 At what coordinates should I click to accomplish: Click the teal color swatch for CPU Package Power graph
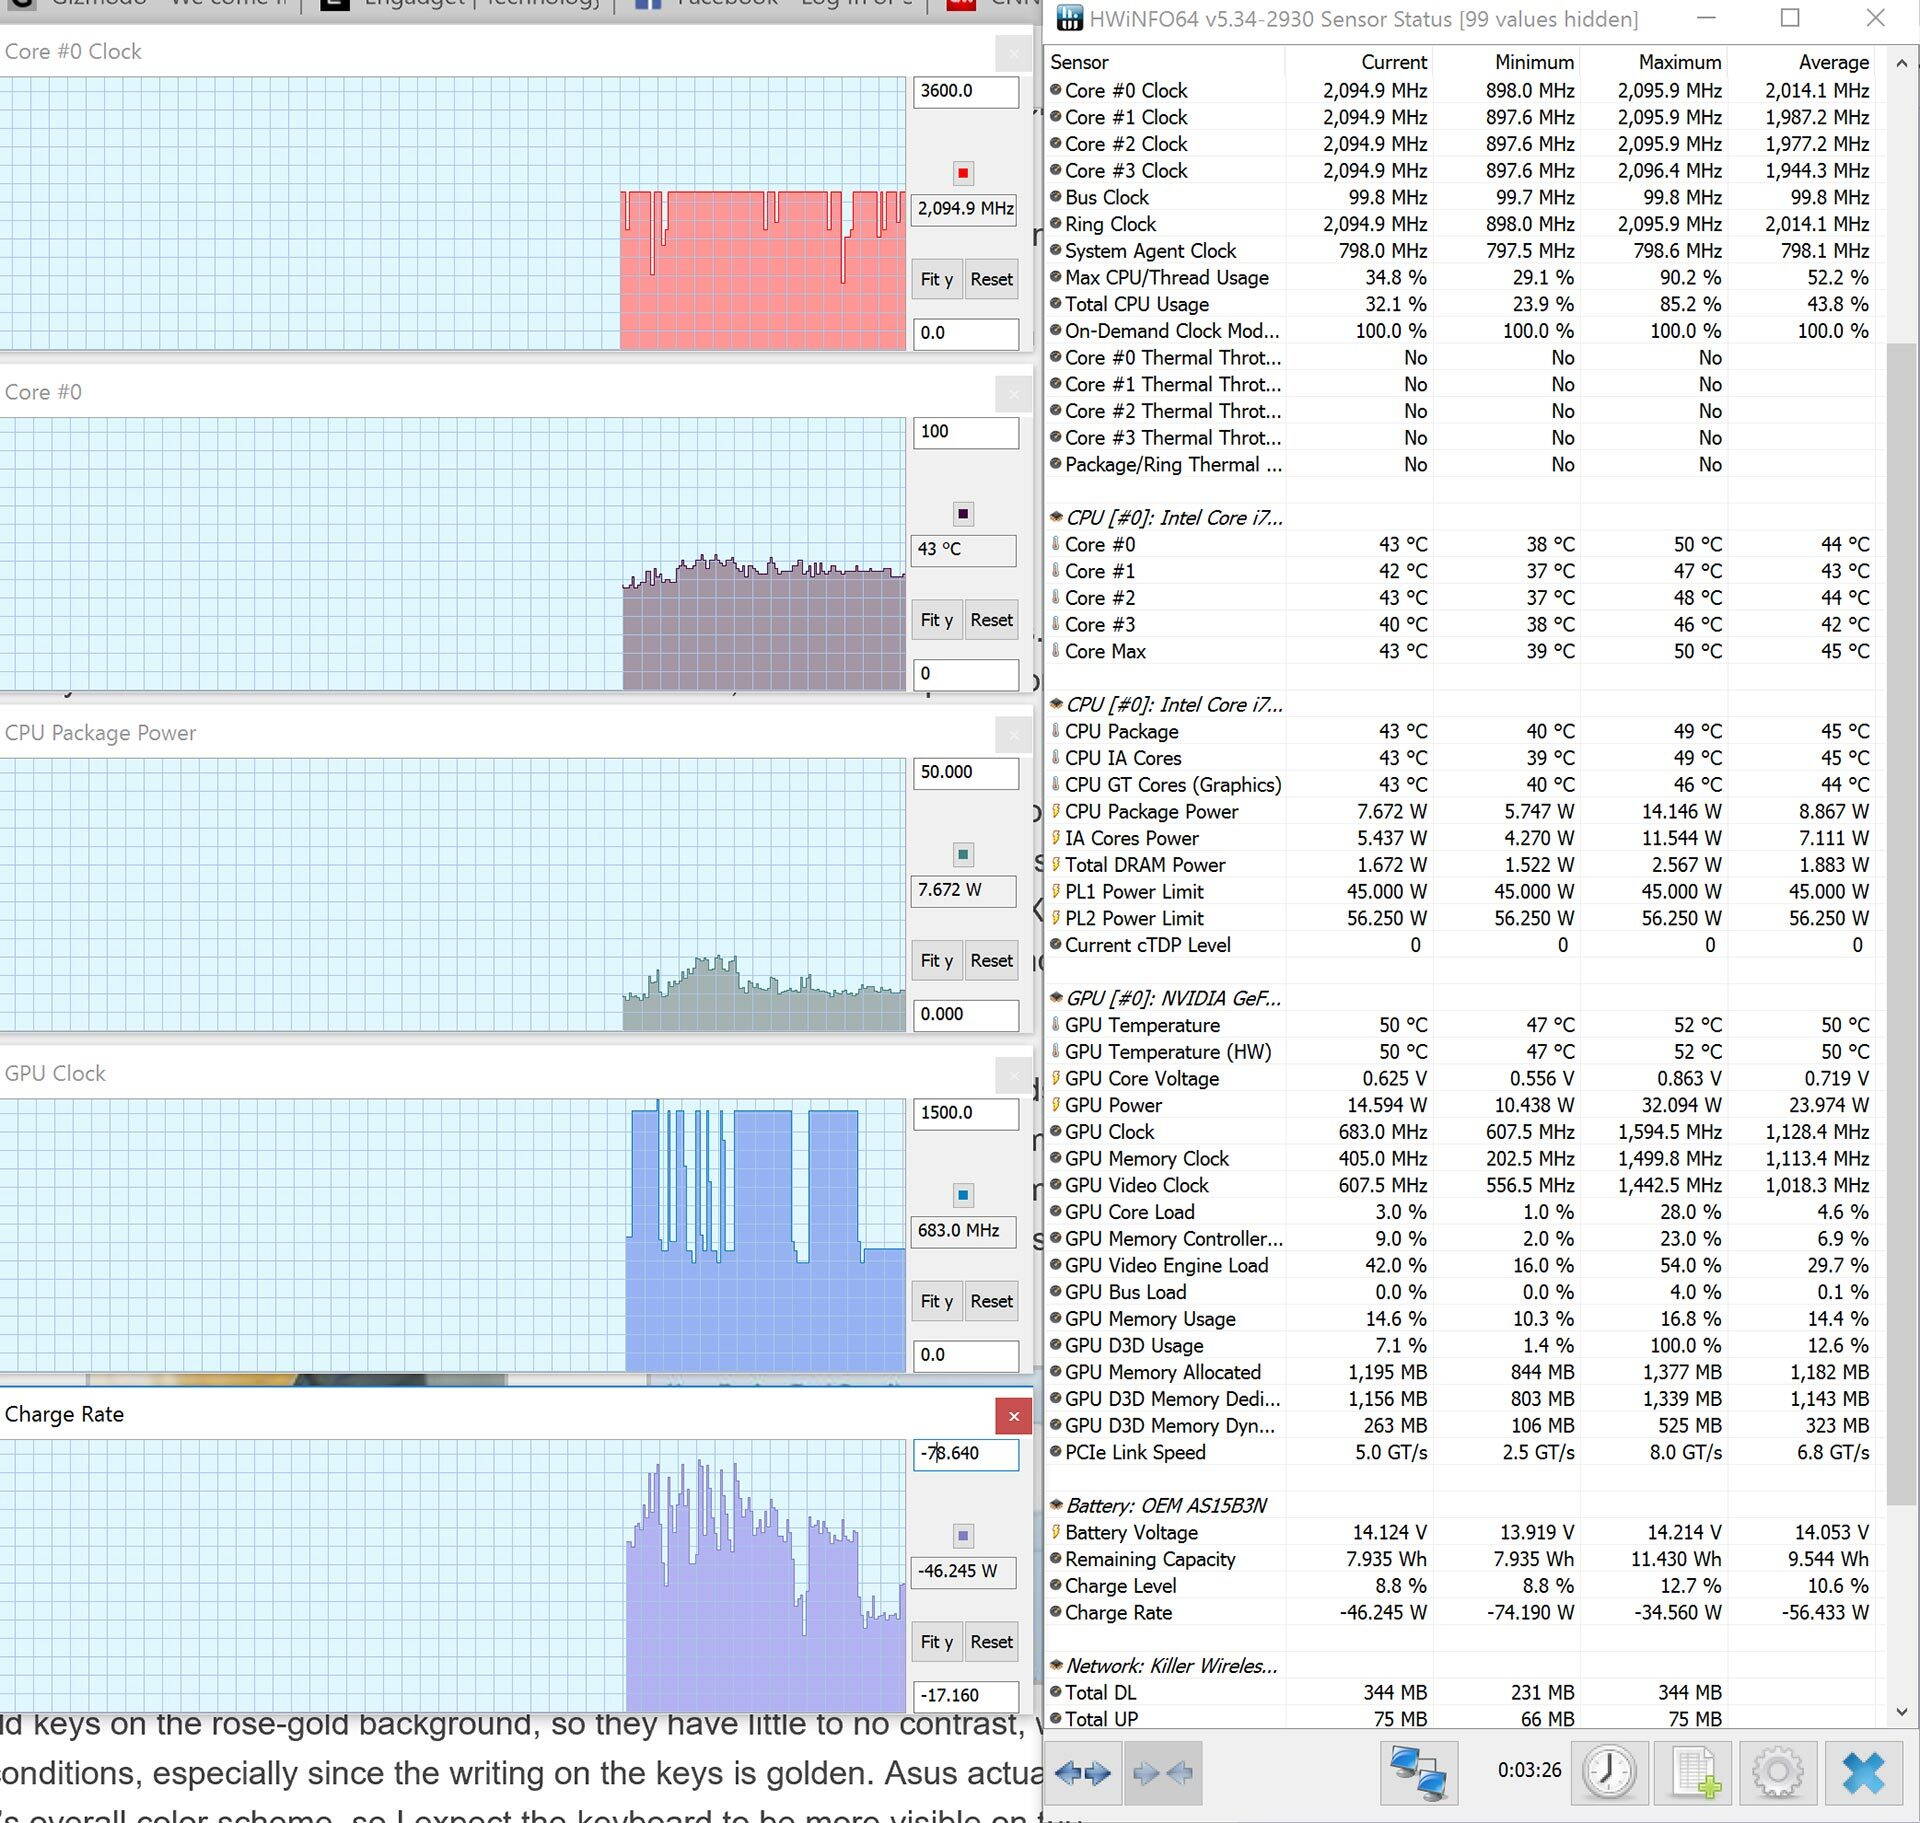pyautogui.click(x=963, y=855)
